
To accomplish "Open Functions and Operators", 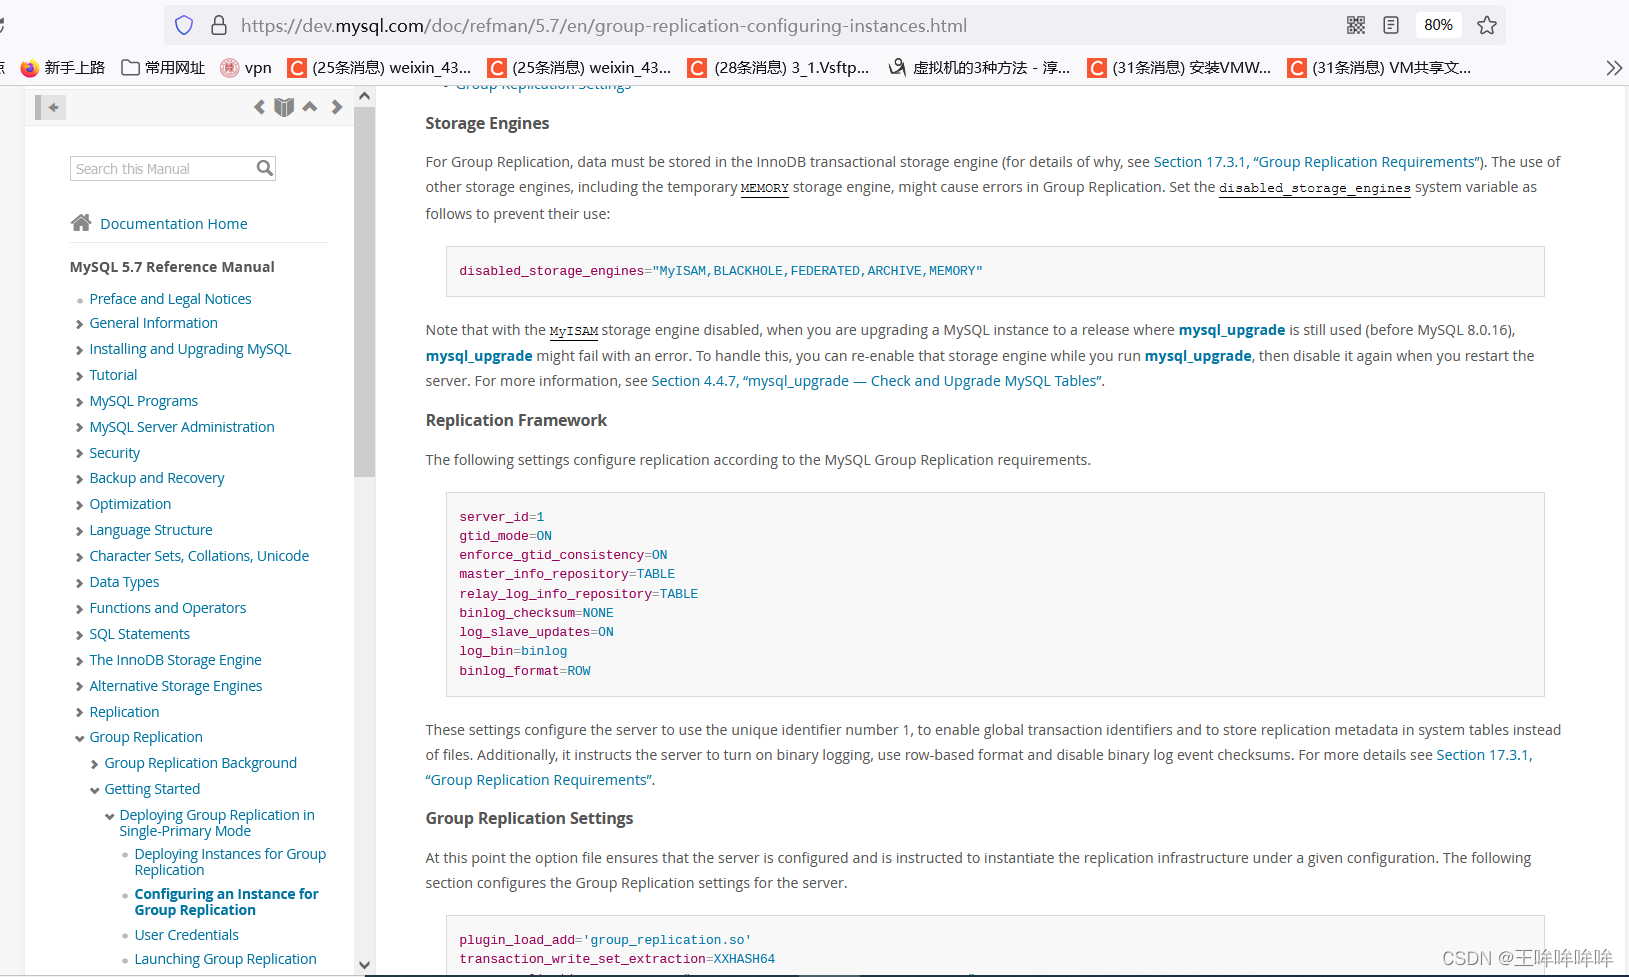I will coord(167,608).
